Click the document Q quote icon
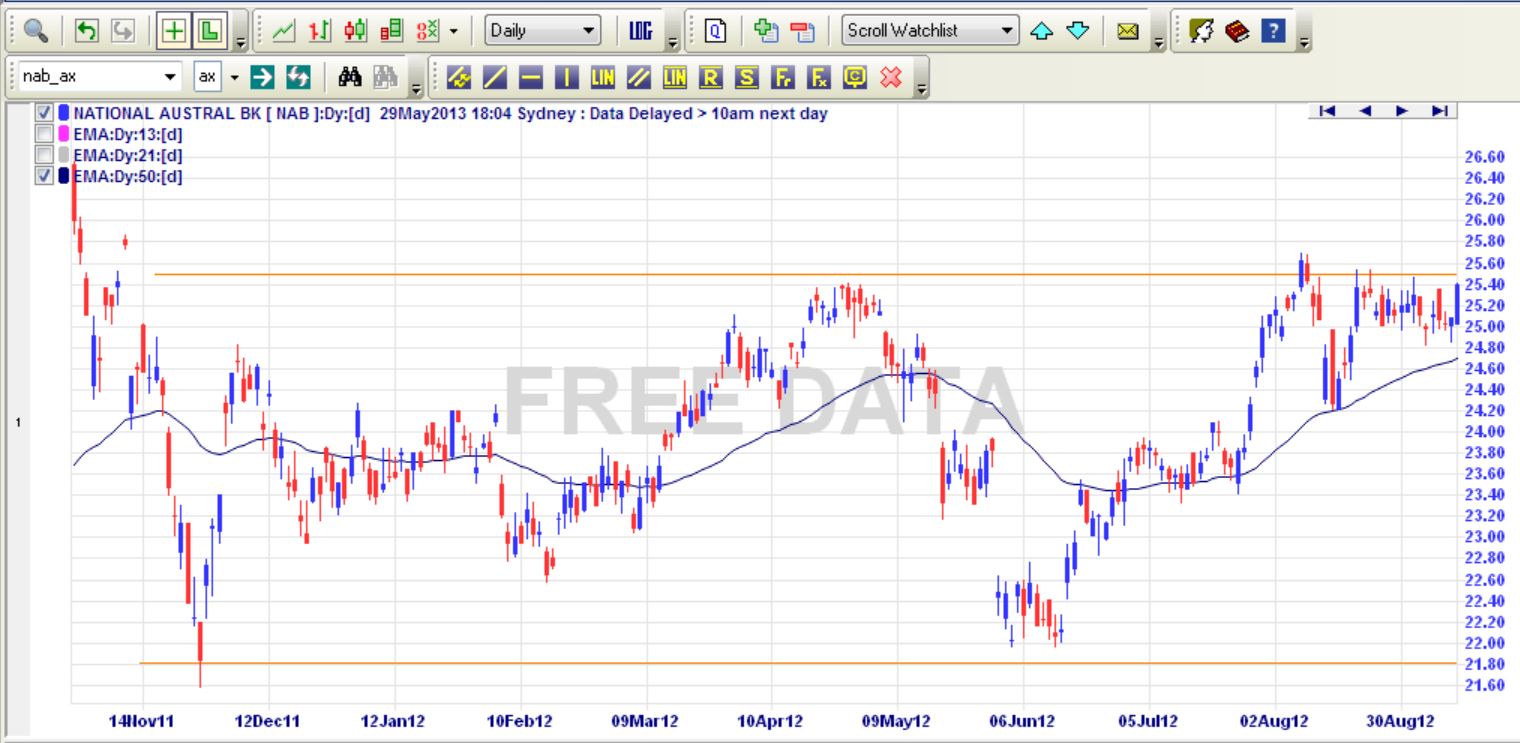 point(715,31)
